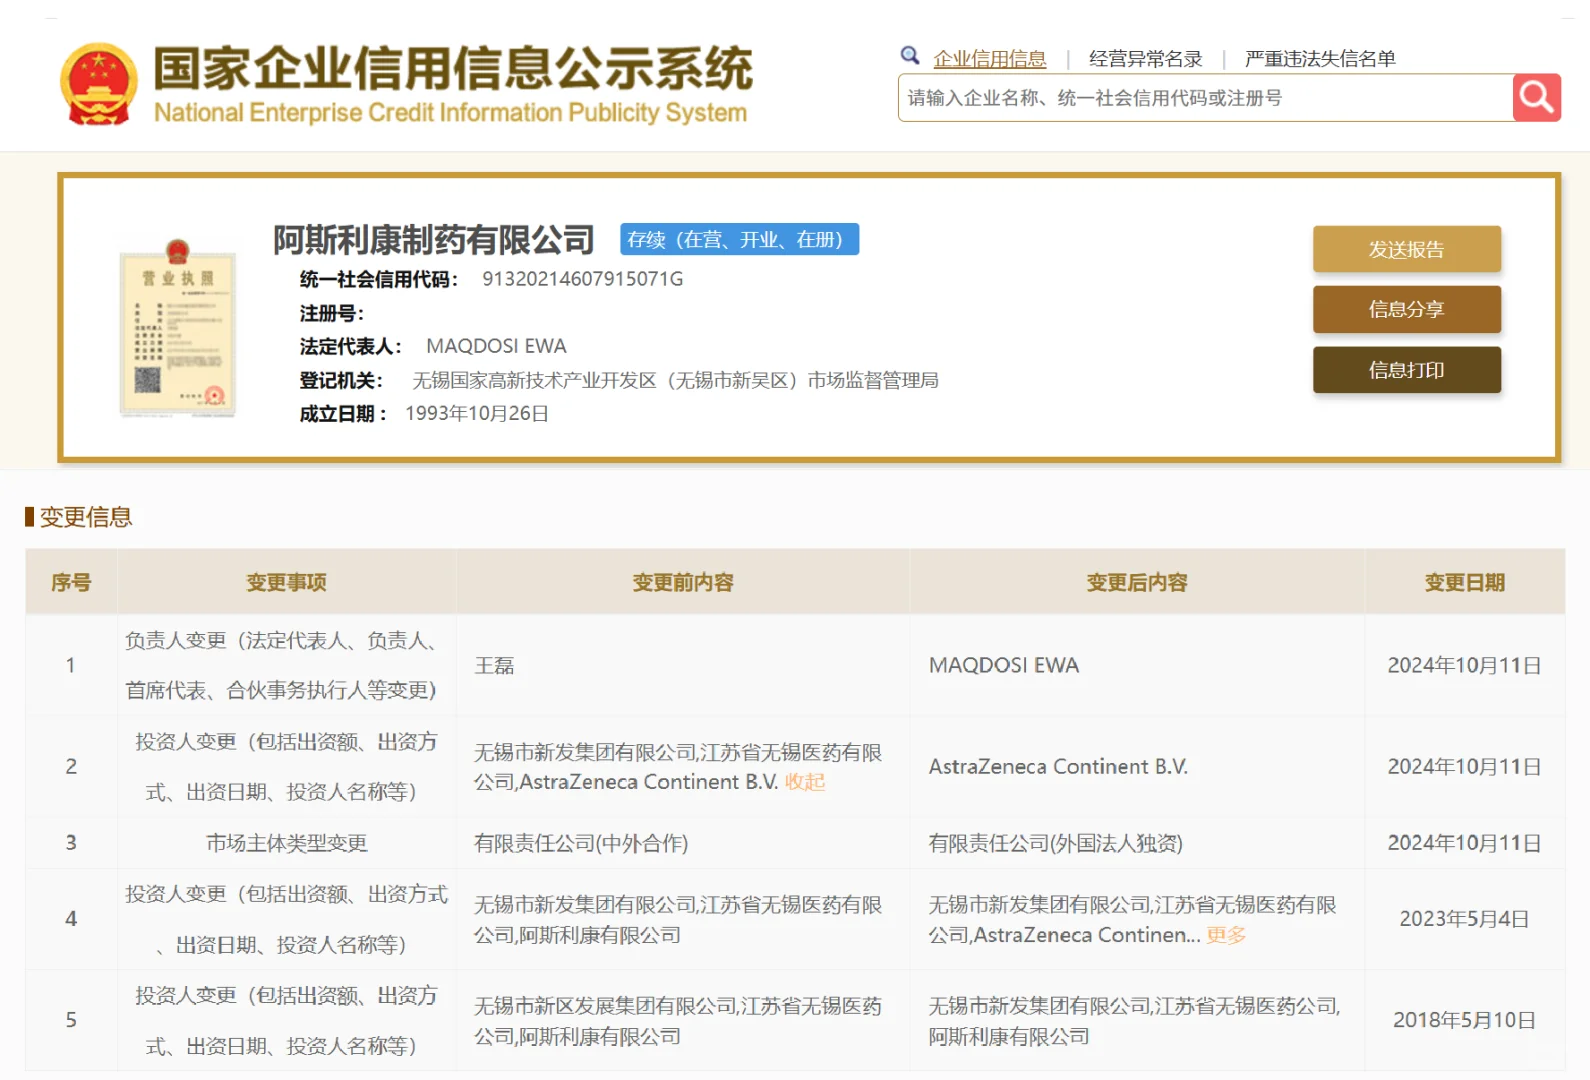
Task: Click the site title 国家企业信用信息公示系统
Action: 453,68
